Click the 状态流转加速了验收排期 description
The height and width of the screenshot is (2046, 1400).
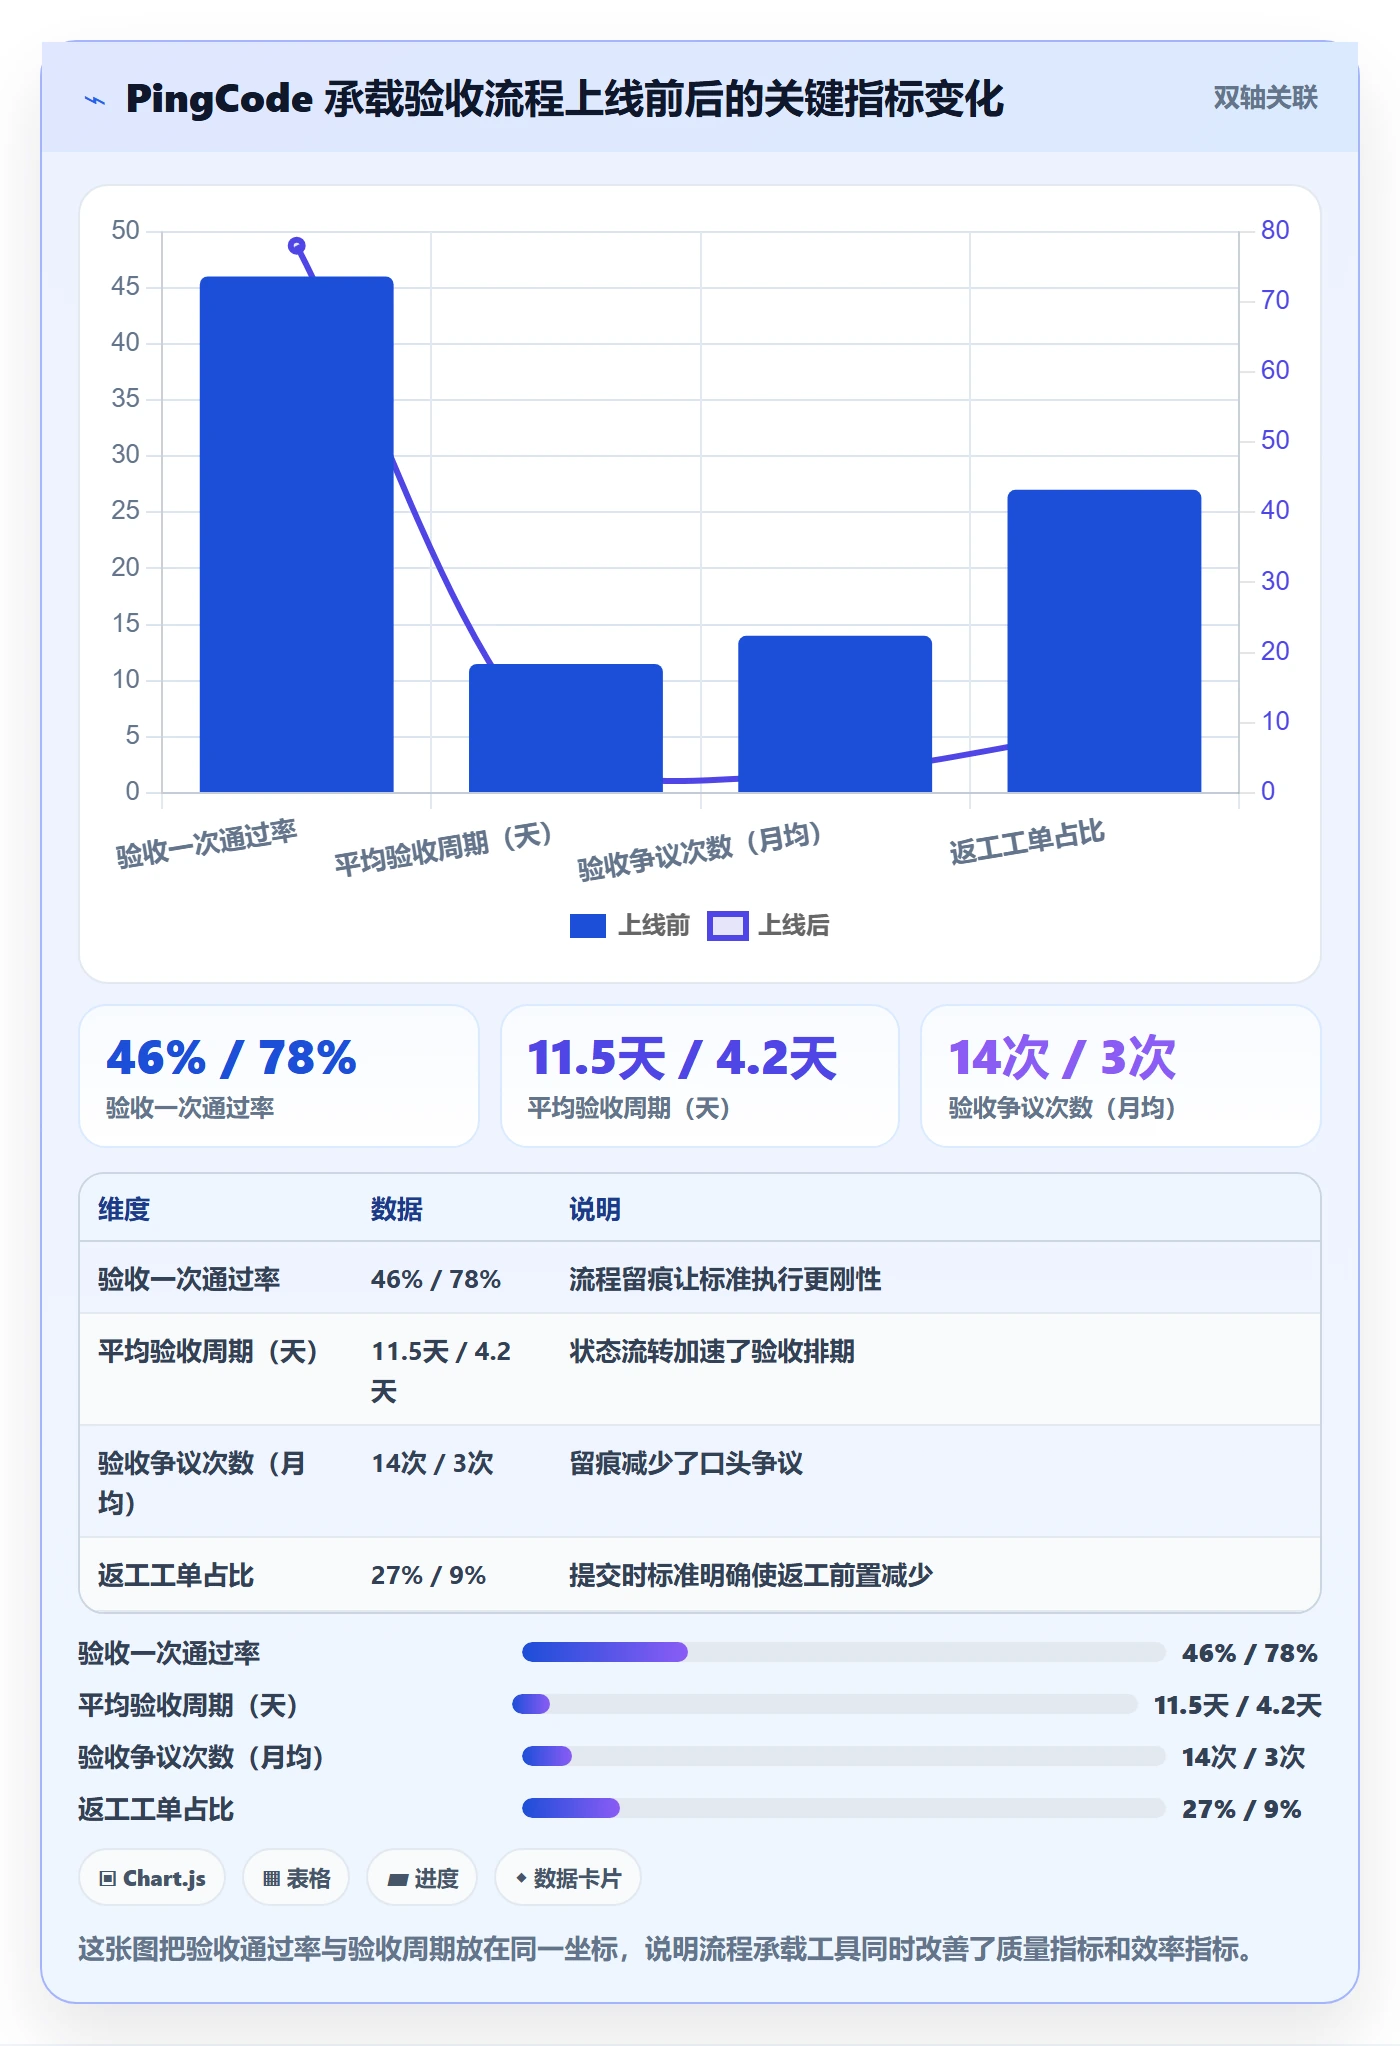712,1351
